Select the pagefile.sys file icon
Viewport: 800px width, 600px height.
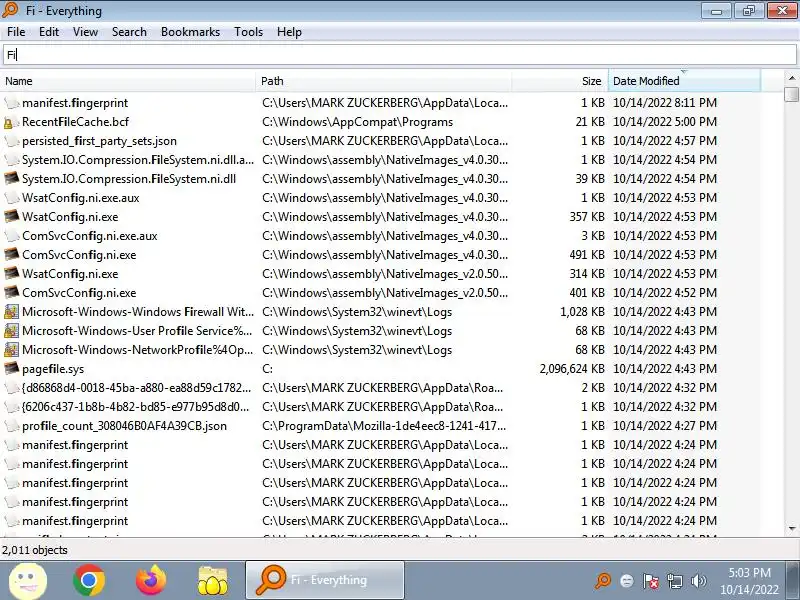click(x=11, y=368)
